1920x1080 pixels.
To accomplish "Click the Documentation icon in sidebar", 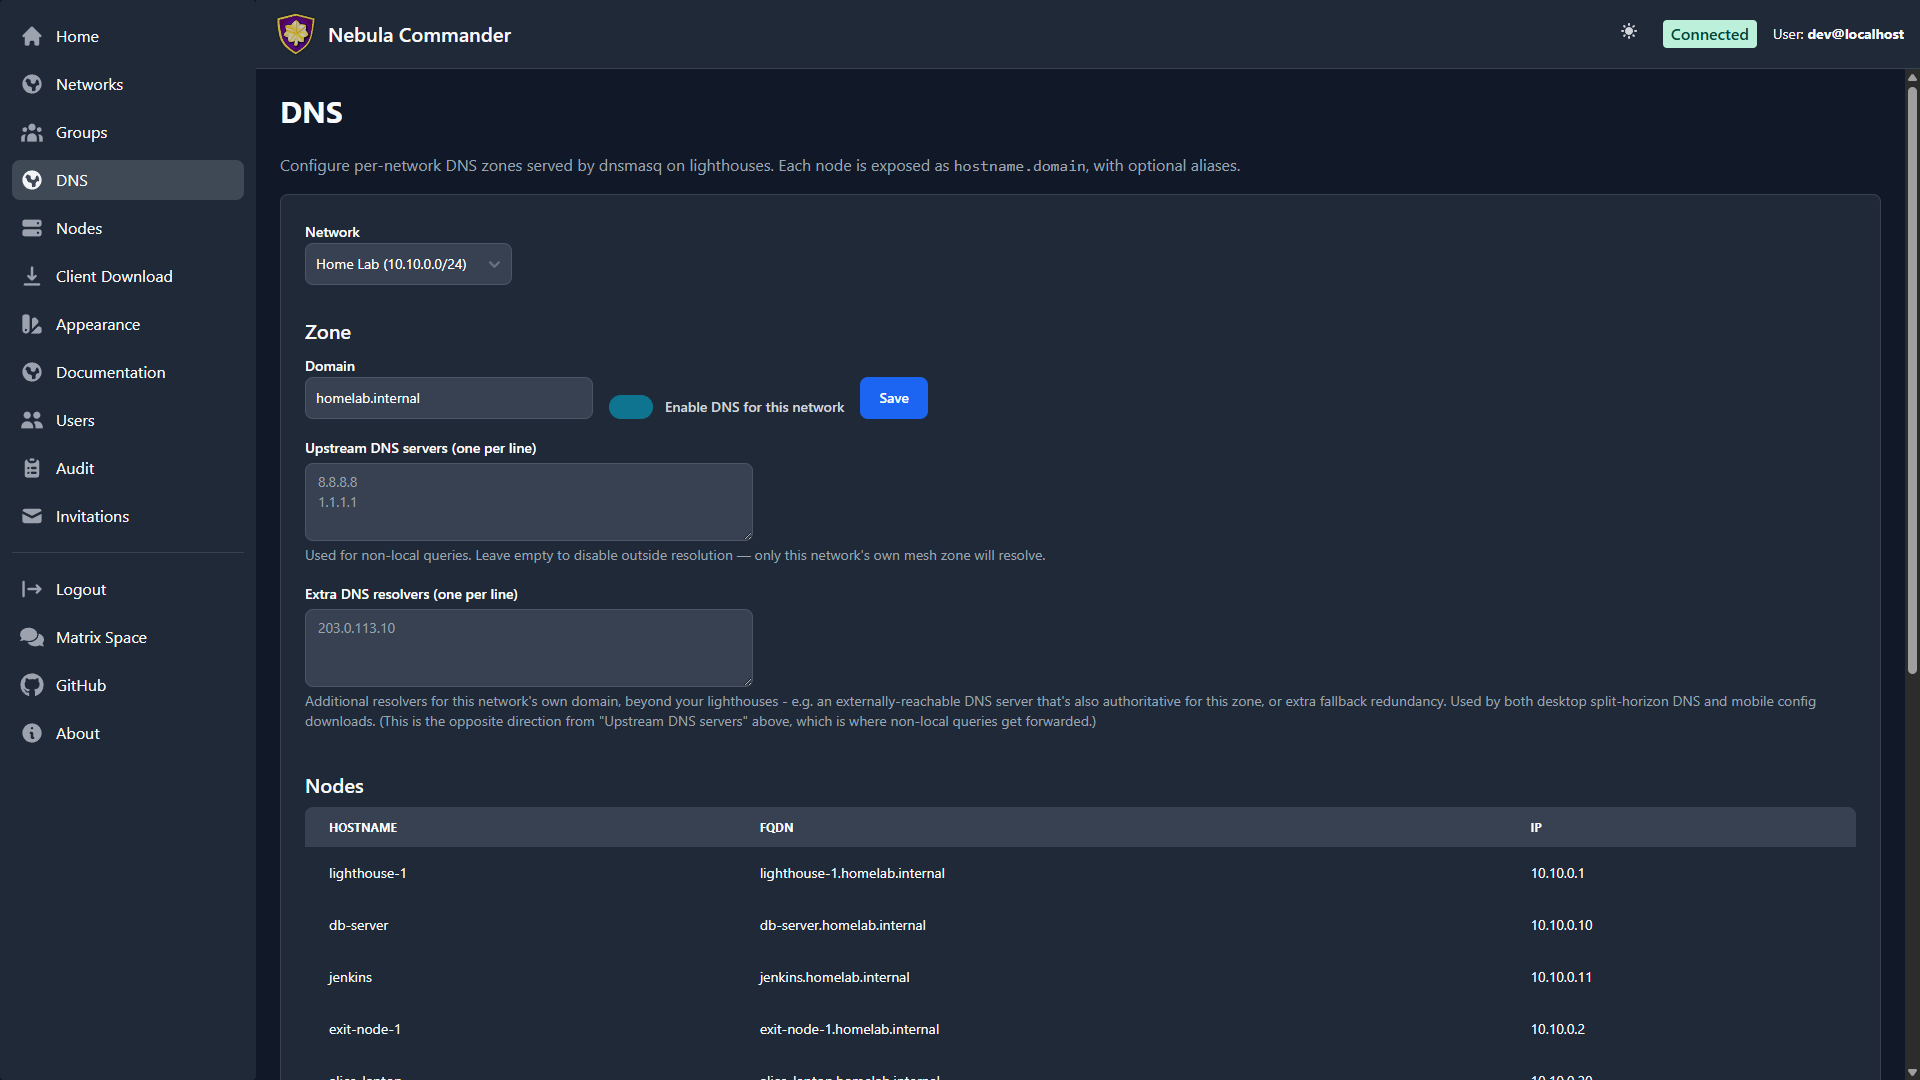I will pyautogui.click(x=32, y=372).
